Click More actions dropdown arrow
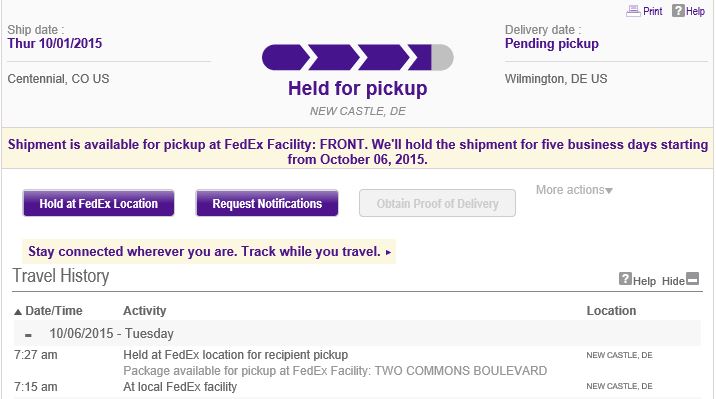 (609, 191)
